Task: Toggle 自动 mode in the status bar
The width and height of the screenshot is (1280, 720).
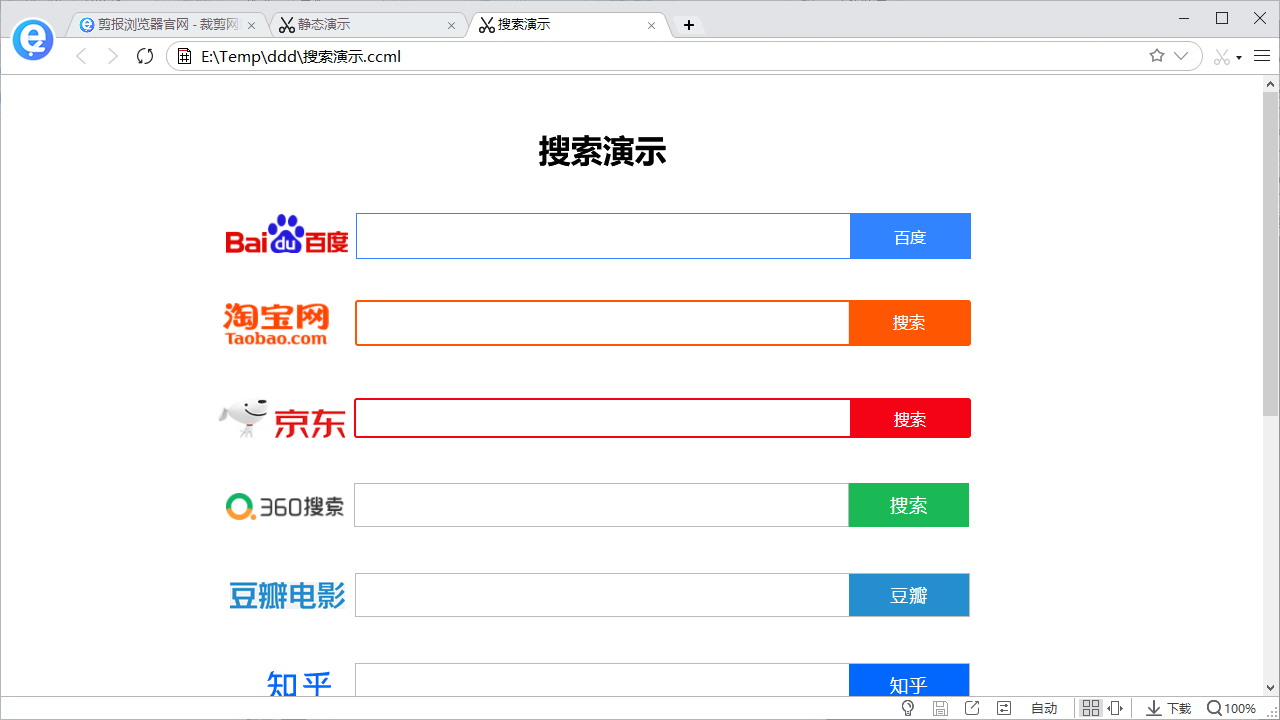Action: click(x=1043, y=708)
